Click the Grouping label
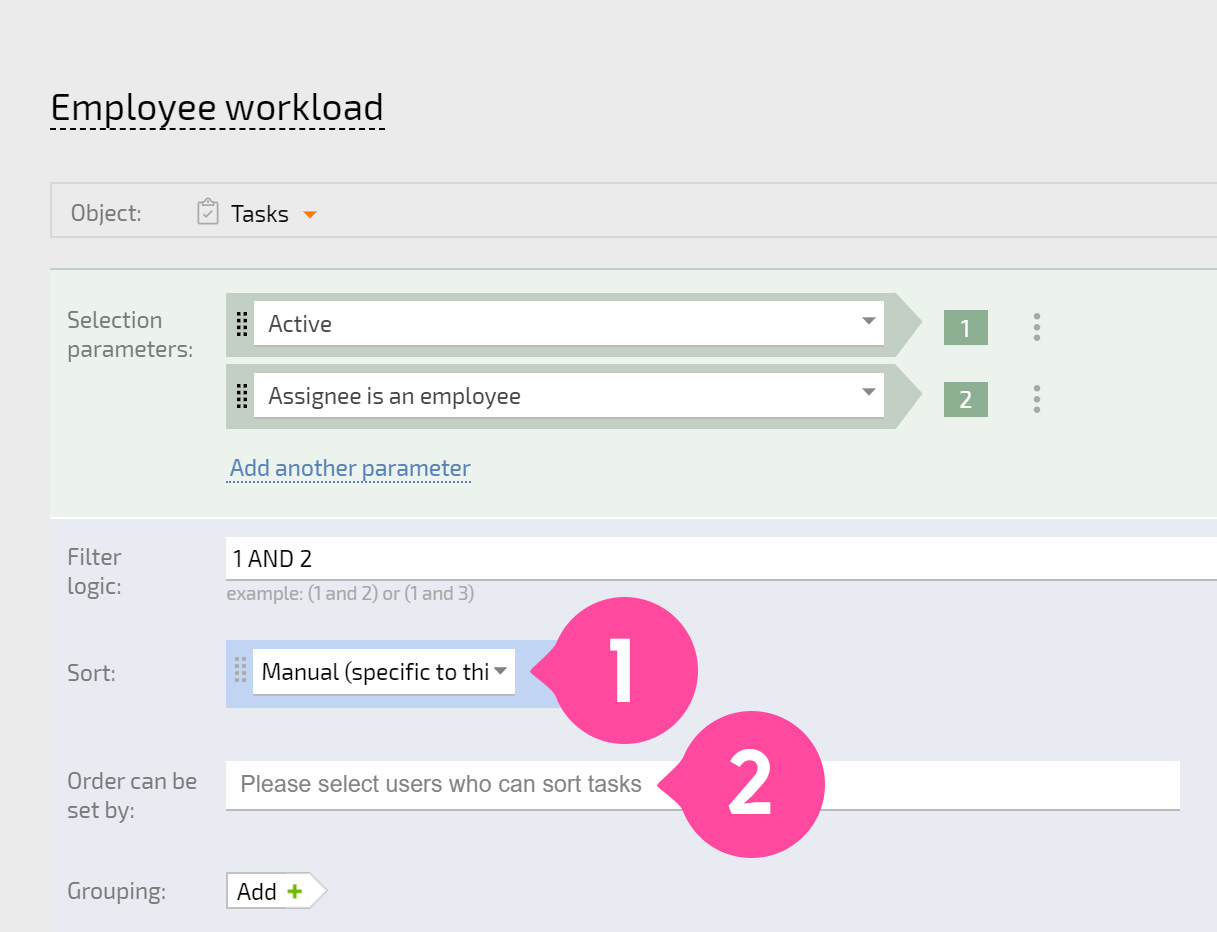The width and height of the screenshot is (1217, 932). coord(117,891)
